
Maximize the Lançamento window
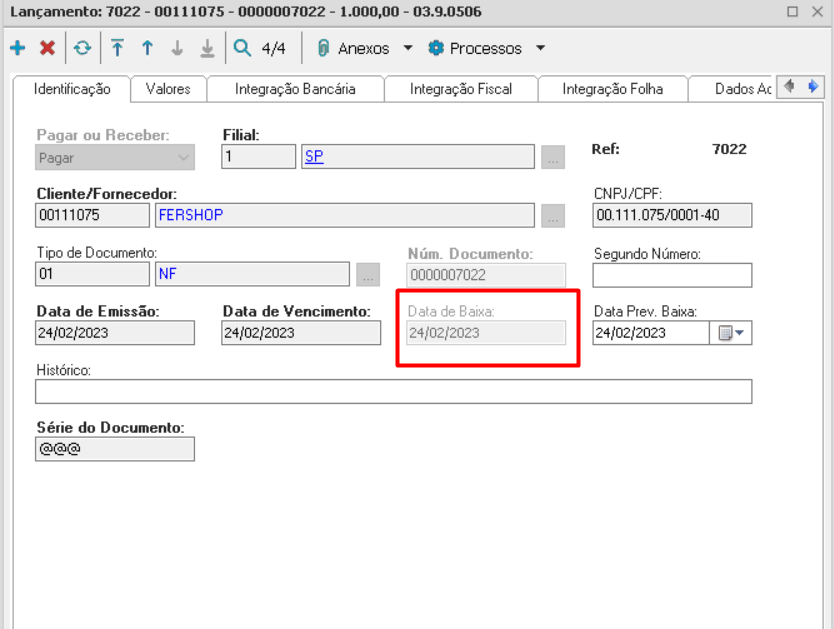[793, 11]
